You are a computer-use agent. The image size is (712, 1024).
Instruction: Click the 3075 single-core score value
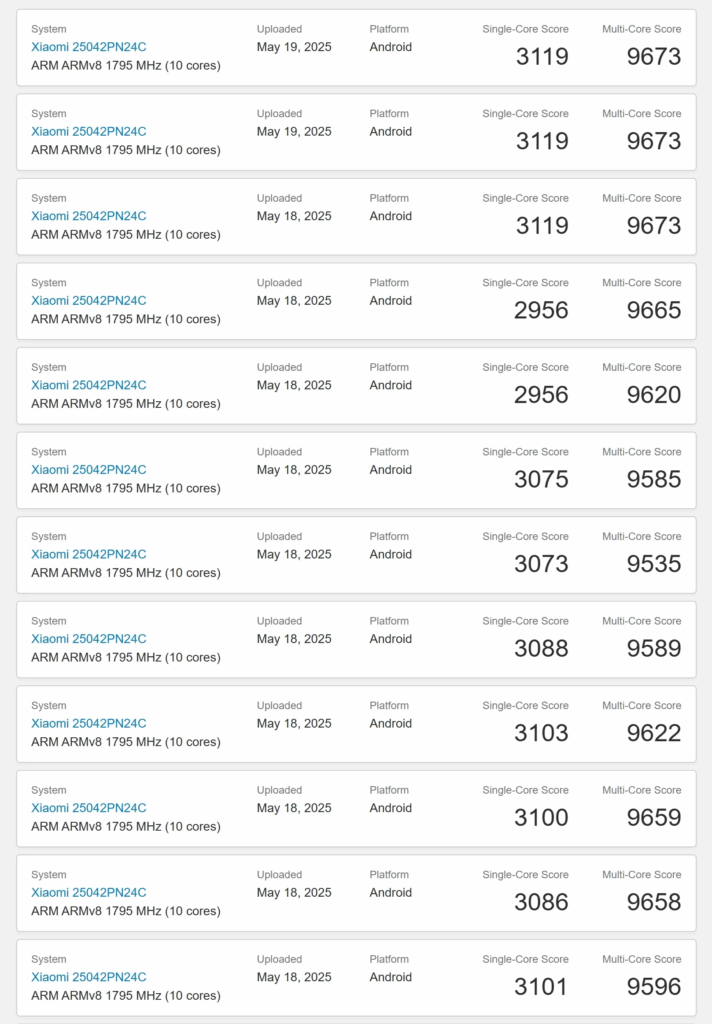pyautogui.click(x=541, y=480)
